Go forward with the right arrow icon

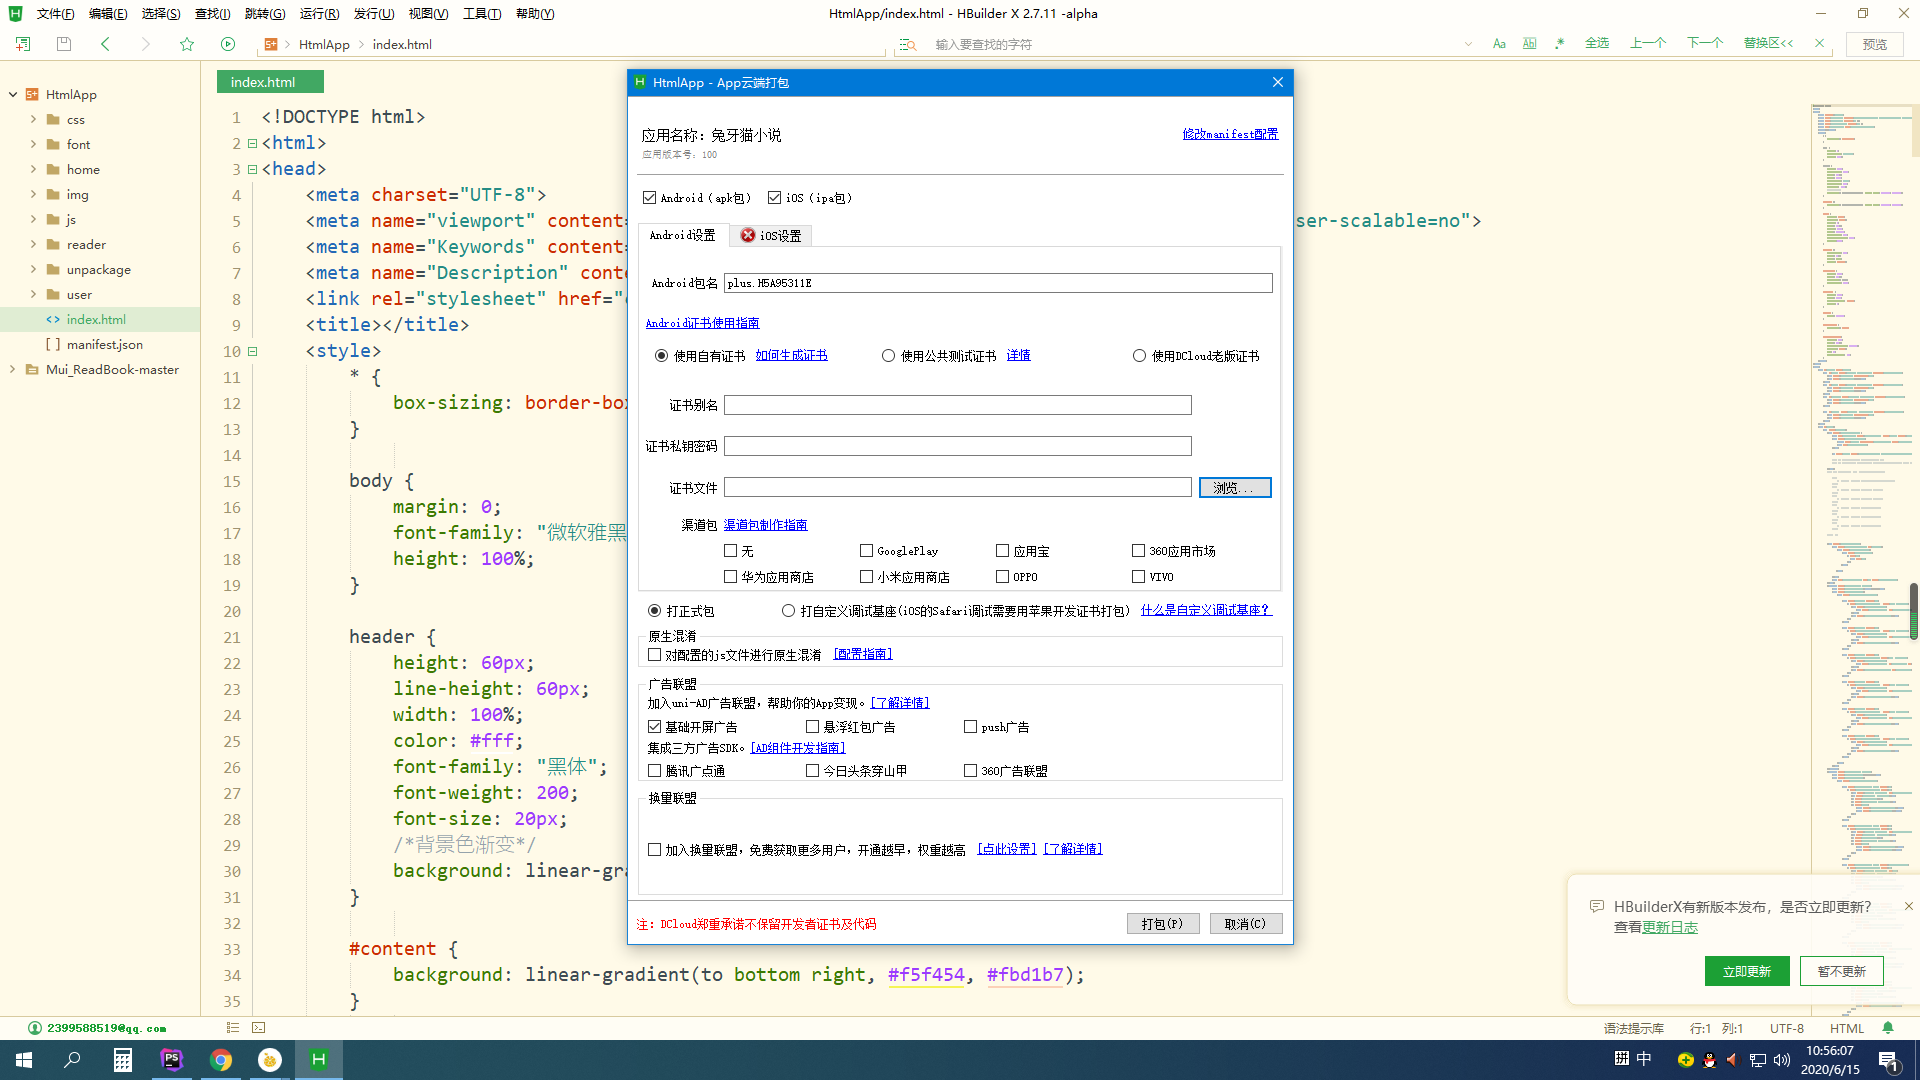(x=146, y=44)
